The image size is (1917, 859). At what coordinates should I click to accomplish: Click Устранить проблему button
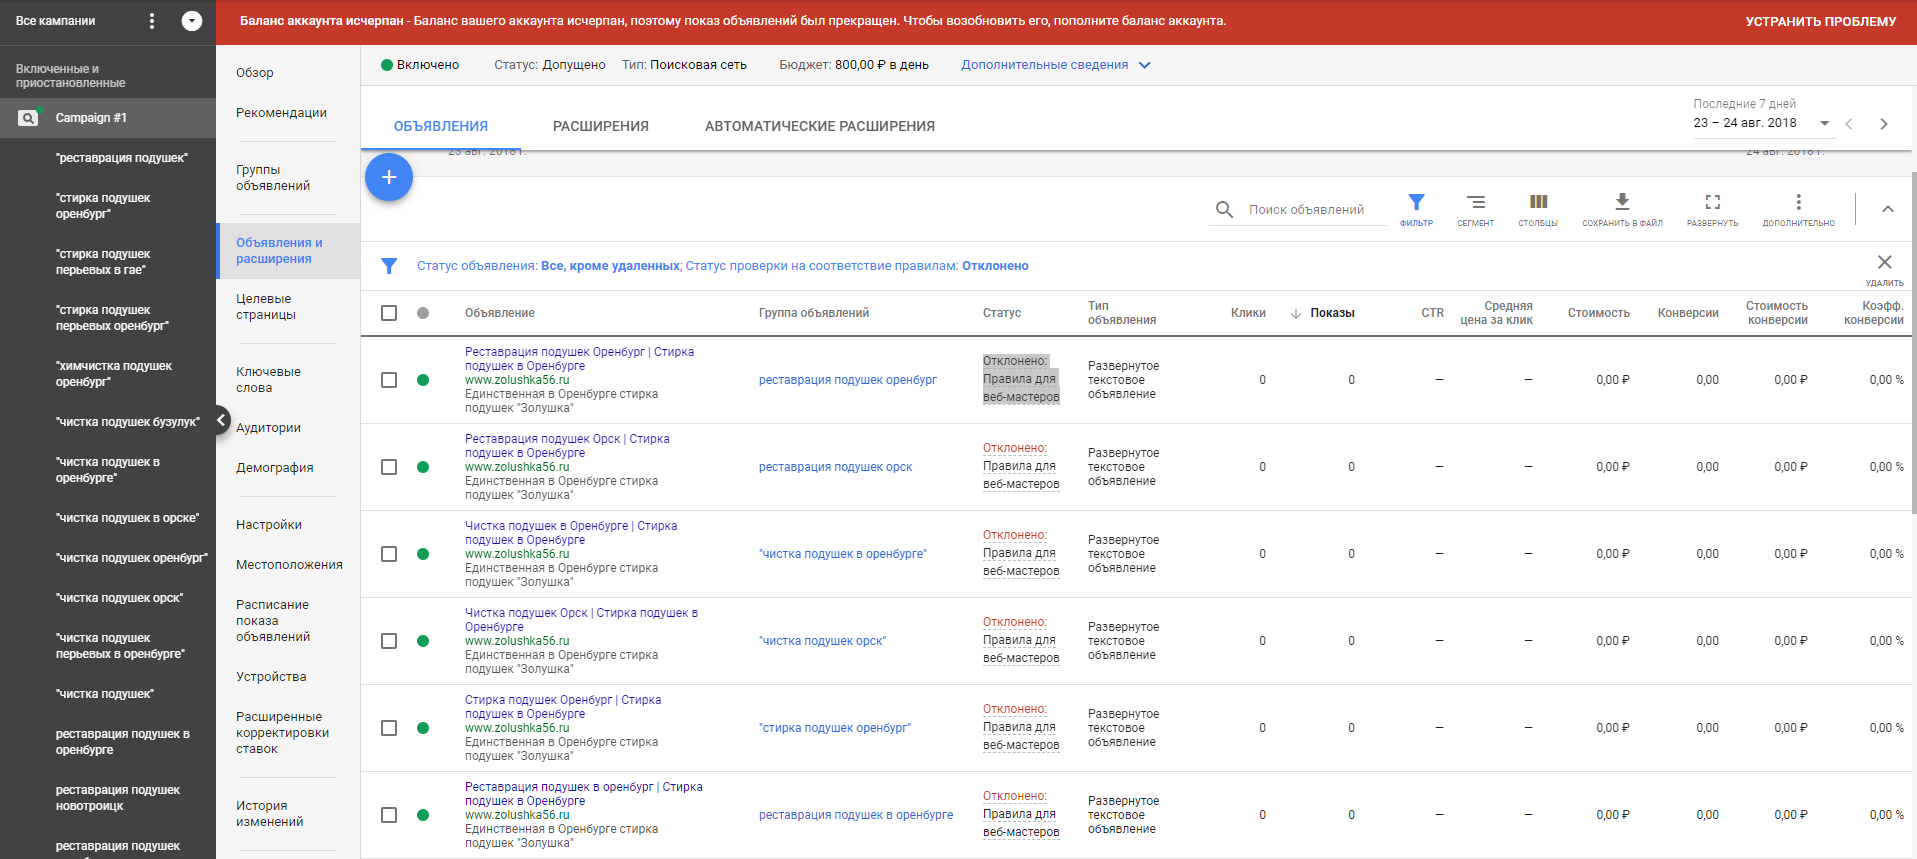click(1820, 21)
